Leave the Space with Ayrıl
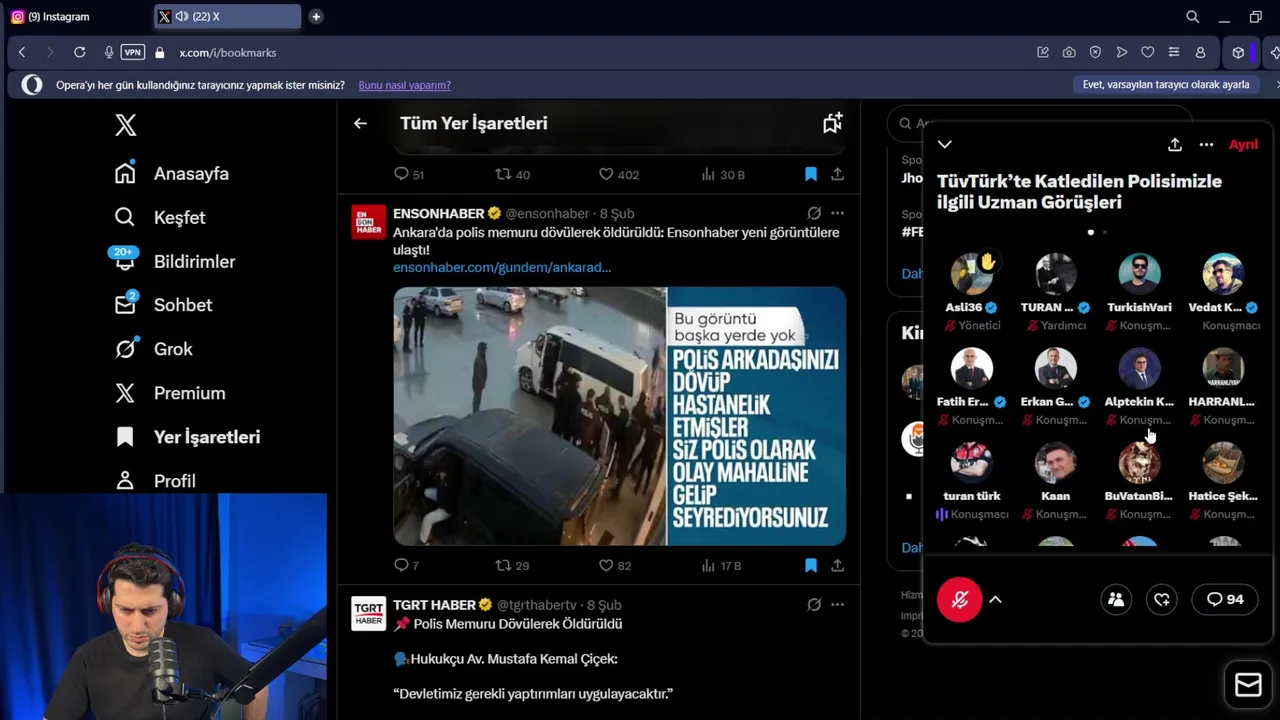This screenshot has height=720, width=1280. 1243,144
